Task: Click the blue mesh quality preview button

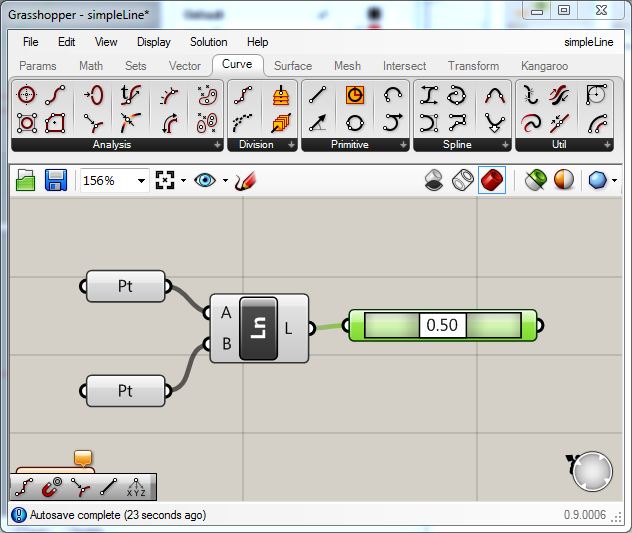Action: [x=597, y=180]
